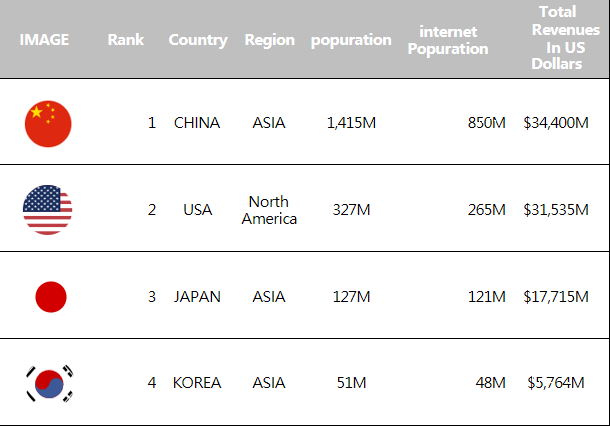Click the 1,415M population cell

tap(351, 123)
